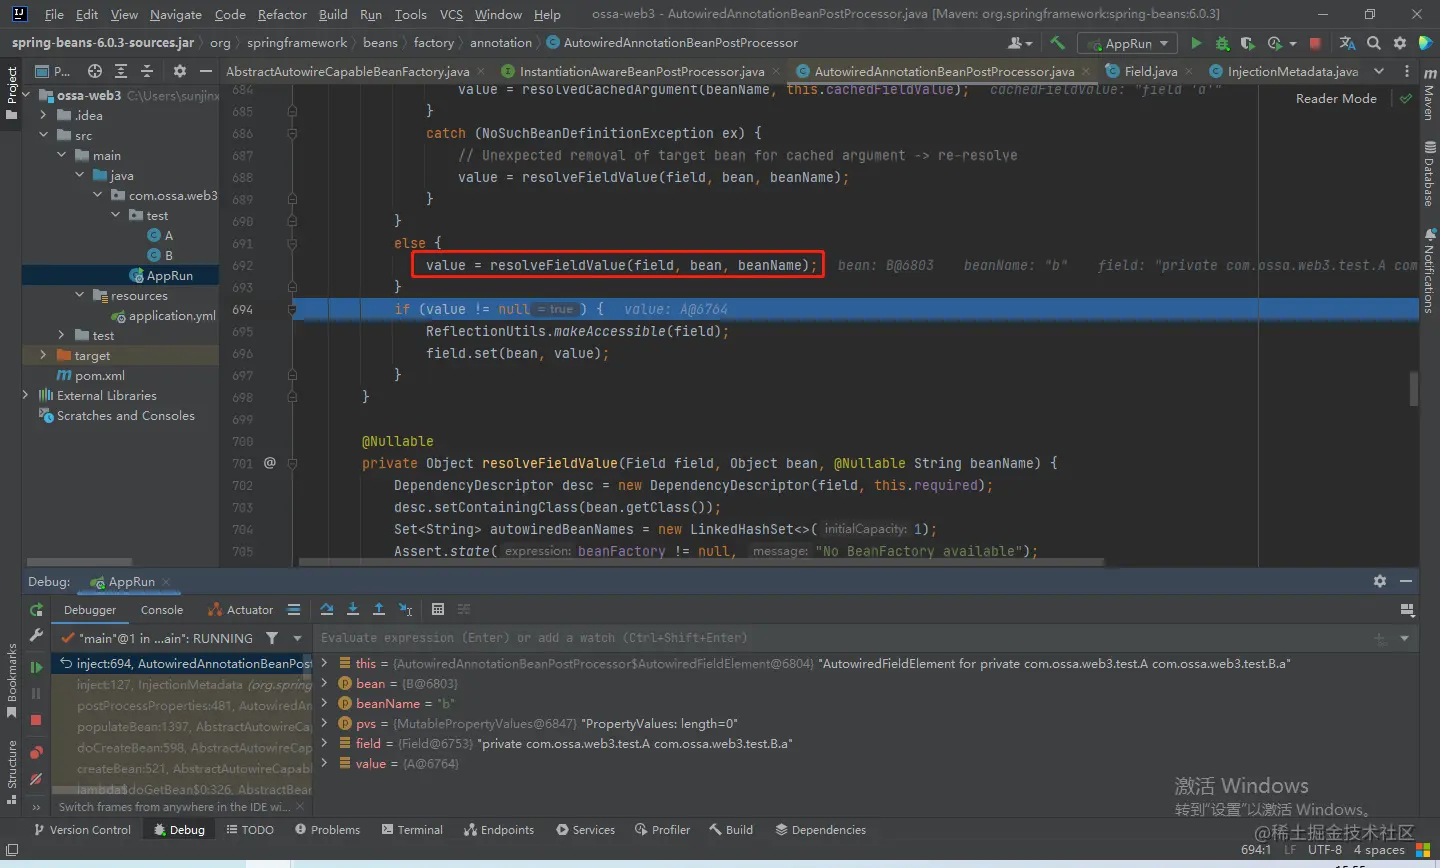Click Step Over debugger icon

(x=327, y=609)
